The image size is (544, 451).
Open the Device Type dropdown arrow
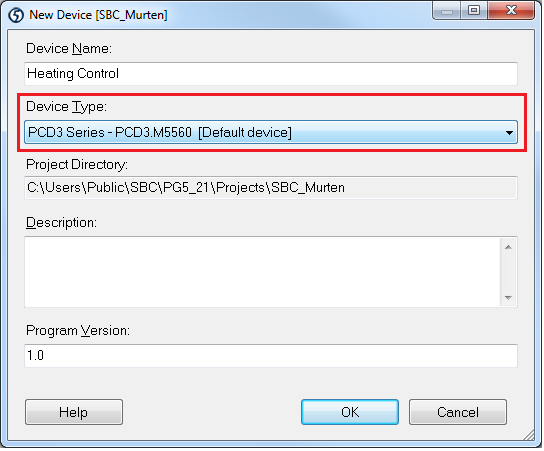[509, 133]
